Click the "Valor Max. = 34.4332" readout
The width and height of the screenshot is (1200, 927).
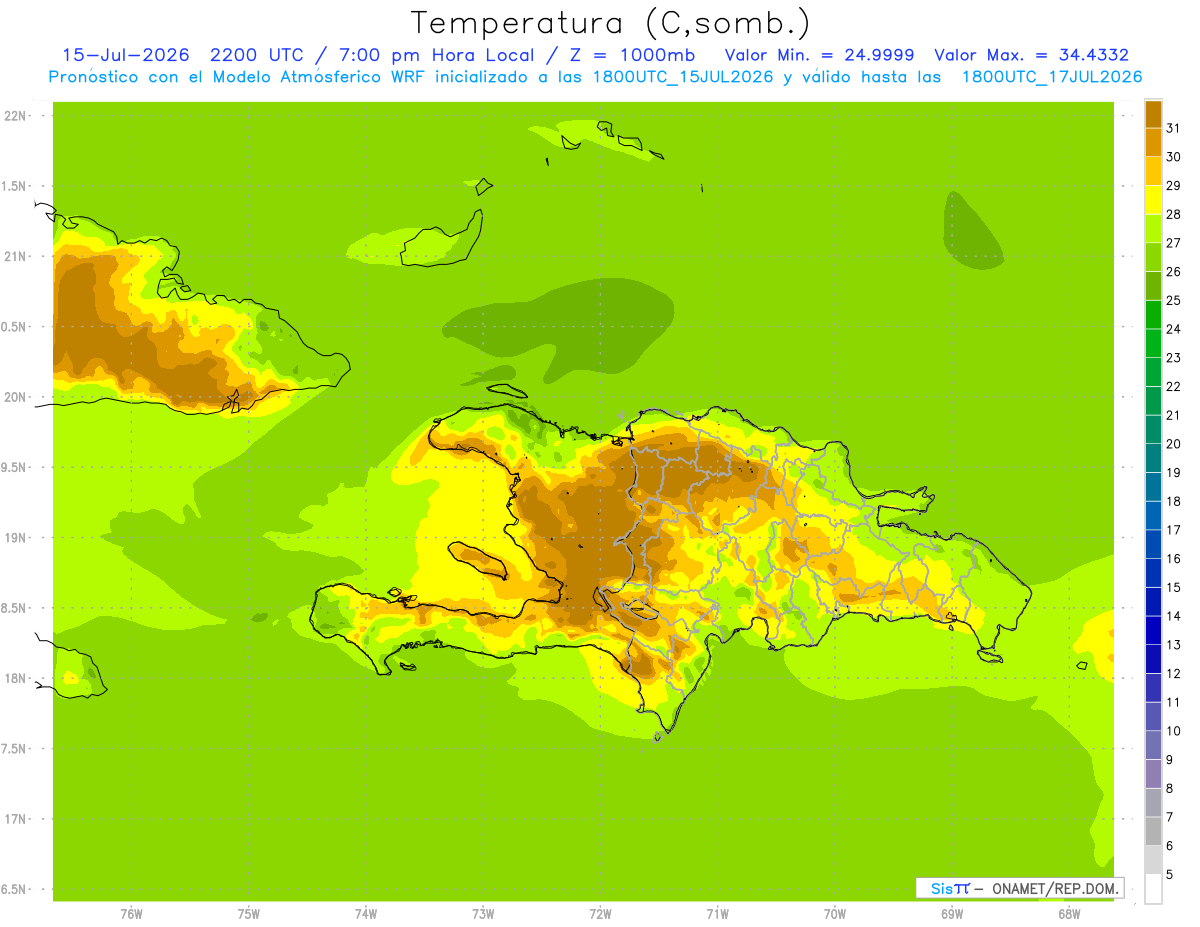[x=1032, y=55]
